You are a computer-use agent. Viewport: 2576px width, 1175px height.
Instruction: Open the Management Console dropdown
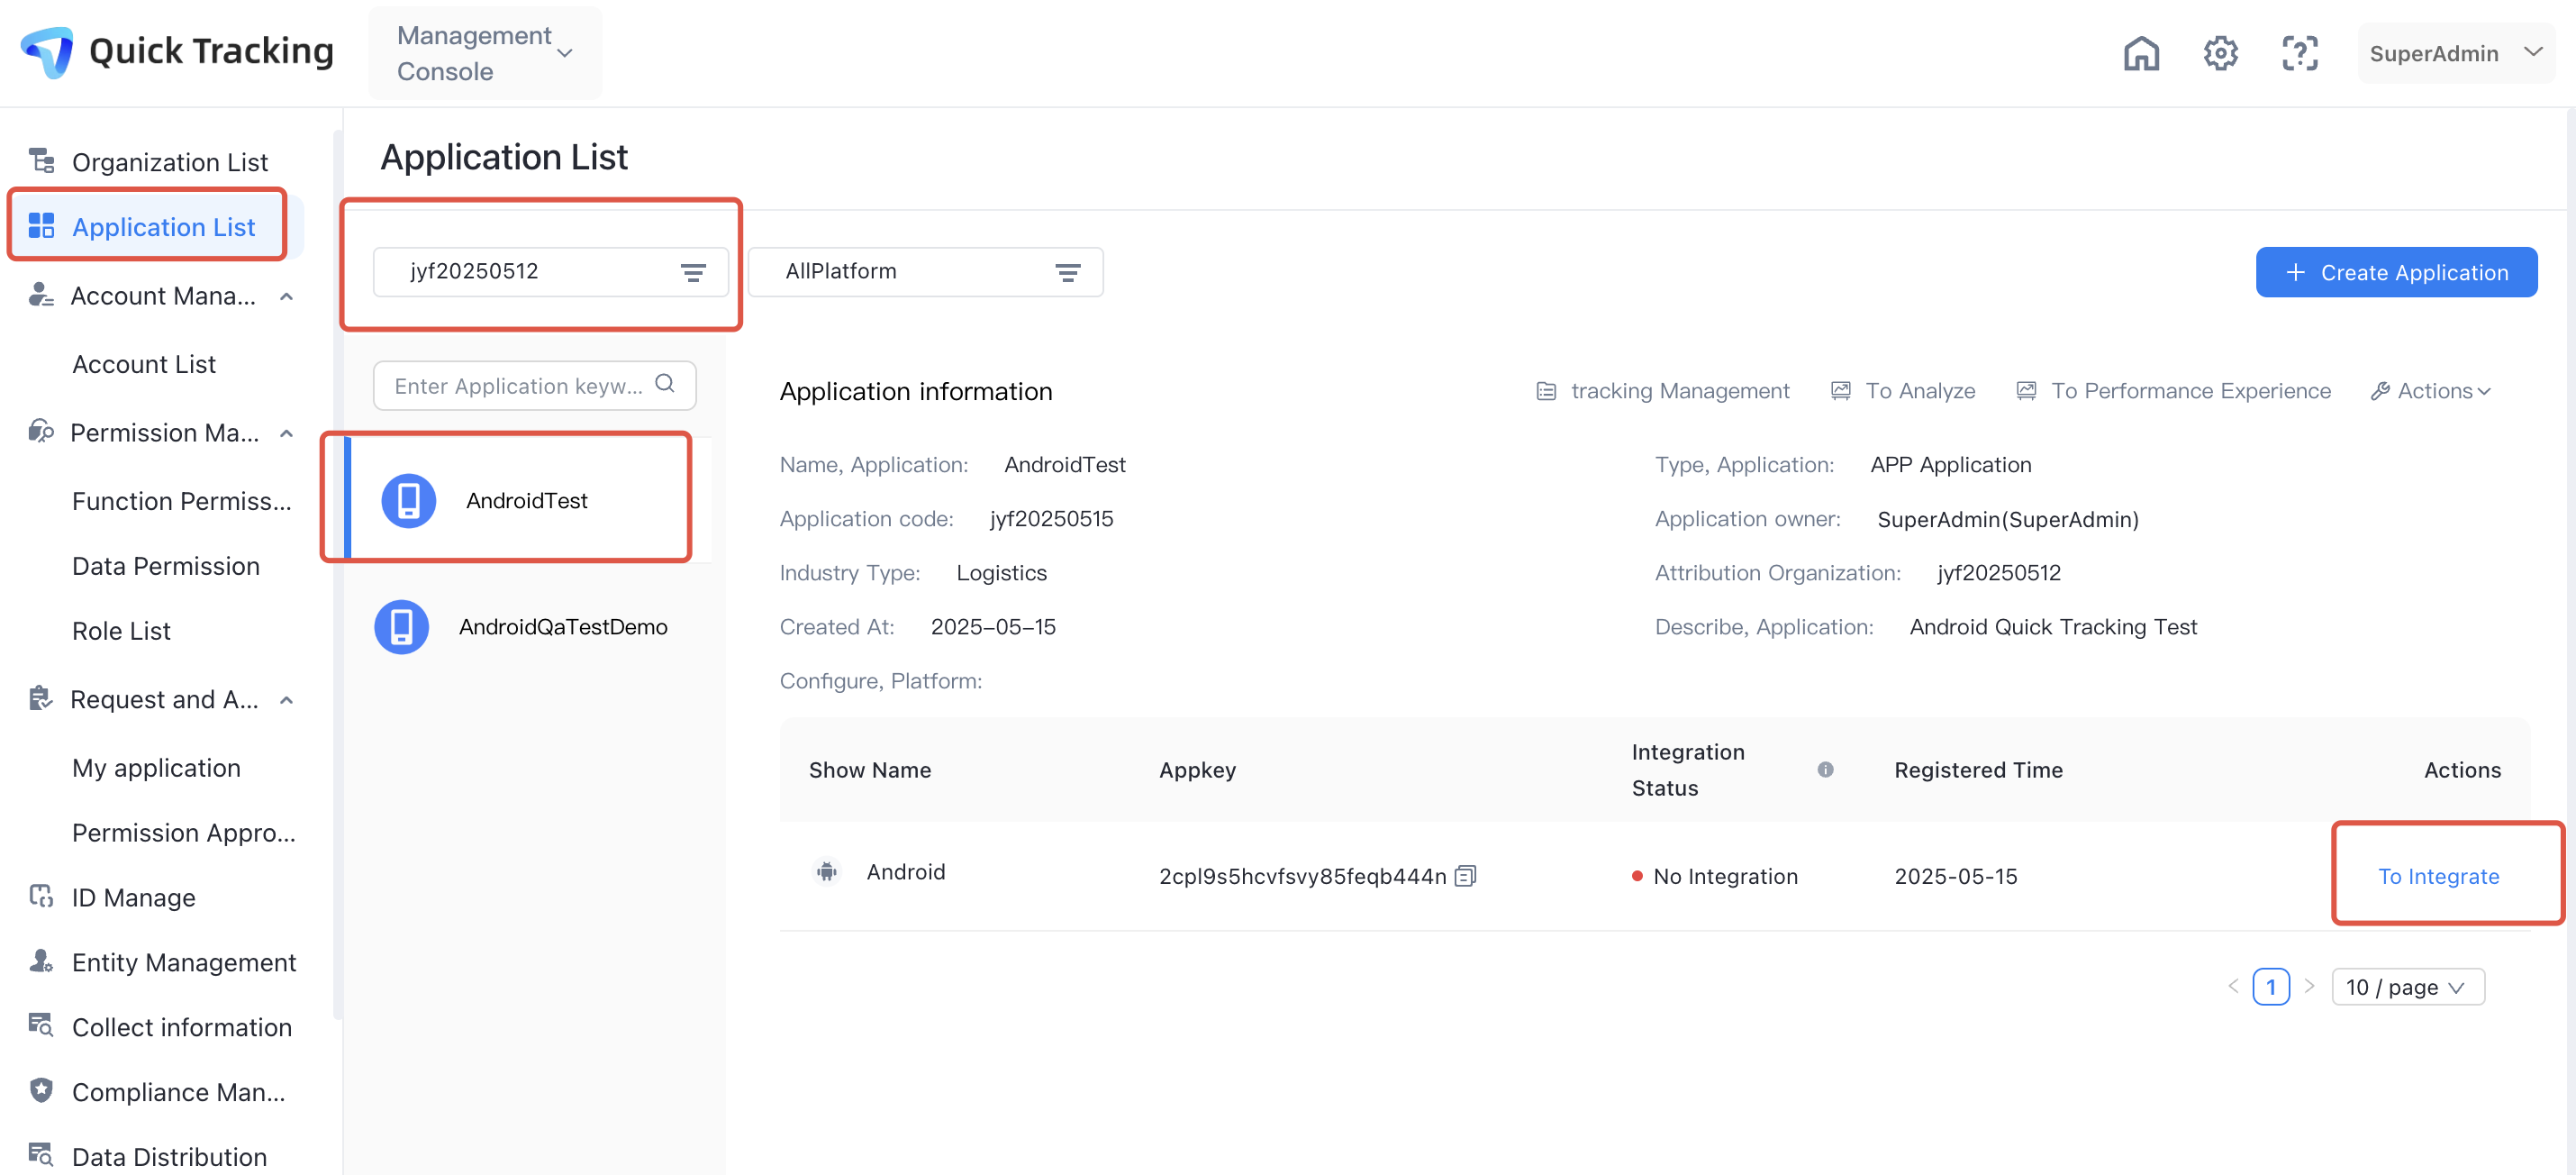coord(485,53)
